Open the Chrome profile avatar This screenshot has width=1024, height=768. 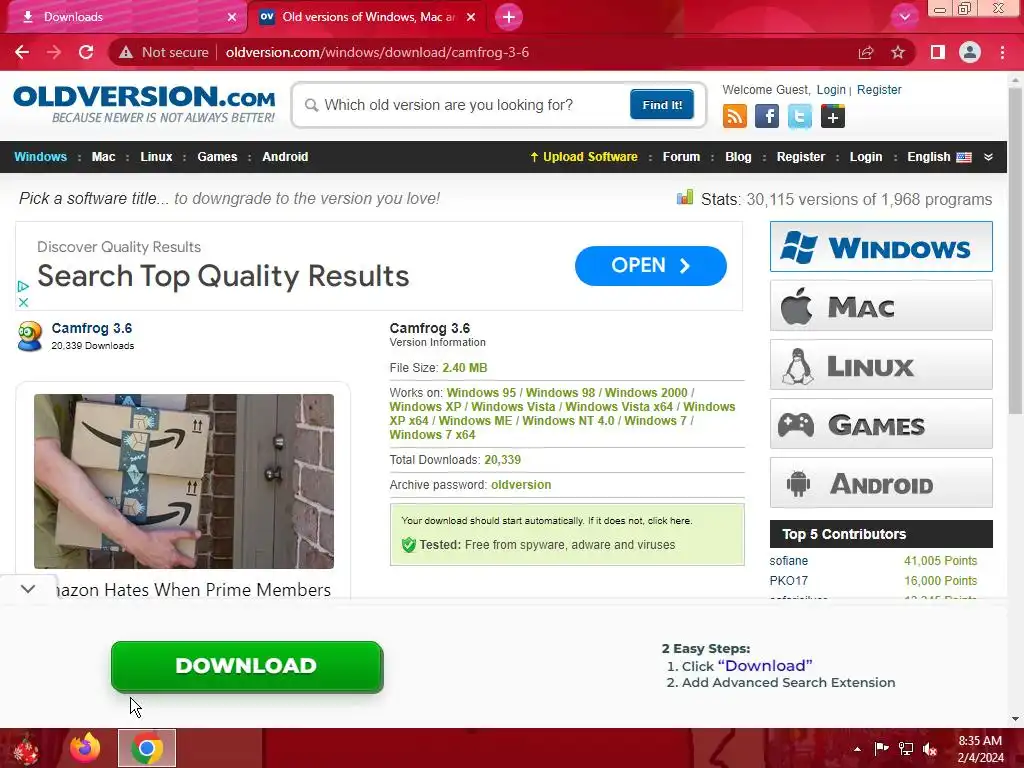[970, 52]
